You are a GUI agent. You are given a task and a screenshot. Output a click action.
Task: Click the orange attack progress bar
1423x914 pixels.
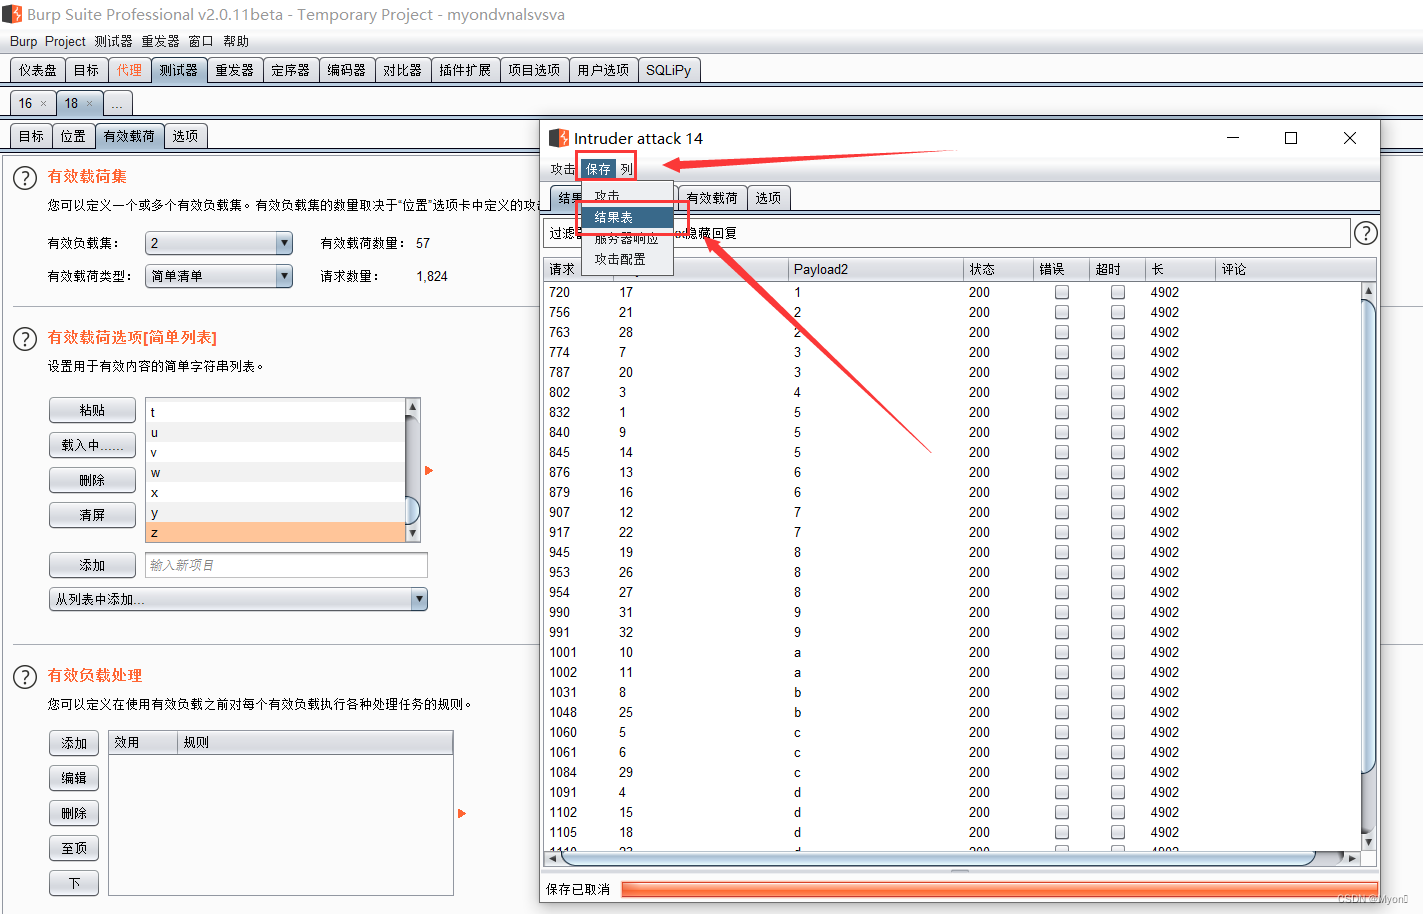pyautogui.click(x=999, y=889)
